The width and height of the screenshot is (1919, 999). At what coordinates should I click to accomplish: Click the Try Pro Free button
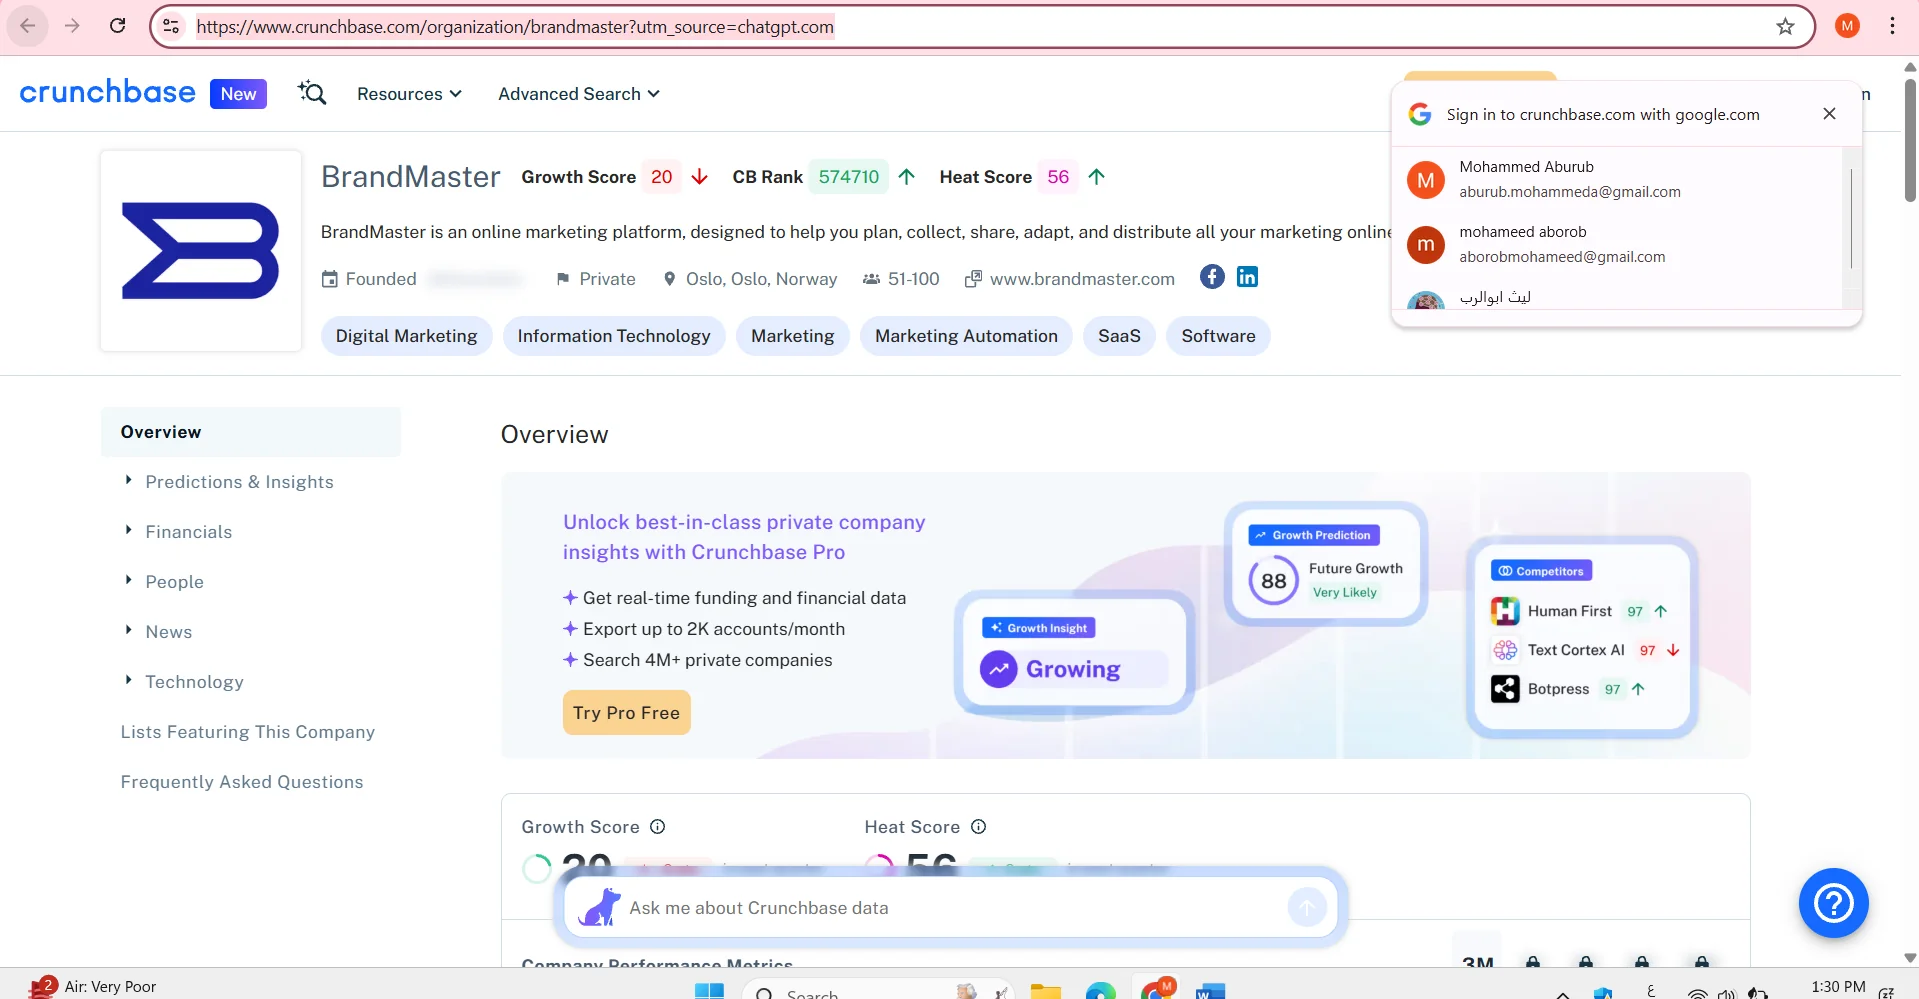click(626, 713)
